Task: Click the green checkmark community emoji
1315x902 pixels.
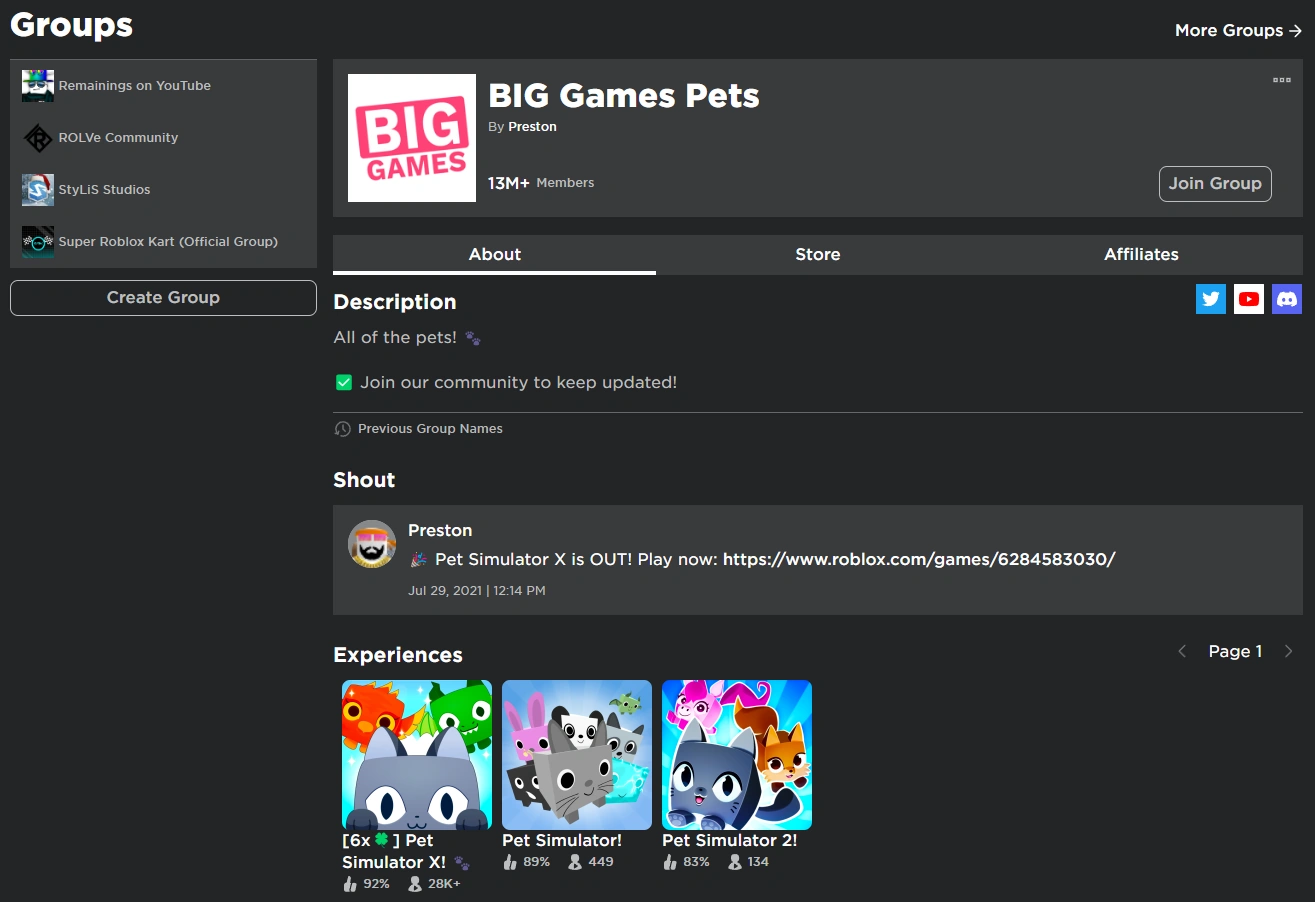Action: [344, 382]
